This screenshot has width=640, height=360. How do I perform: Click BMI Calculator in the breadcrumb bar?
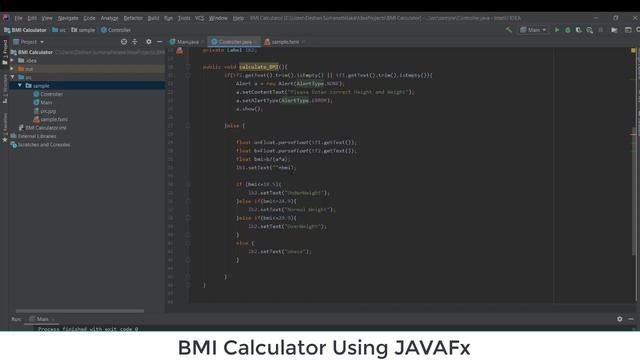click(x=25, y=30)
